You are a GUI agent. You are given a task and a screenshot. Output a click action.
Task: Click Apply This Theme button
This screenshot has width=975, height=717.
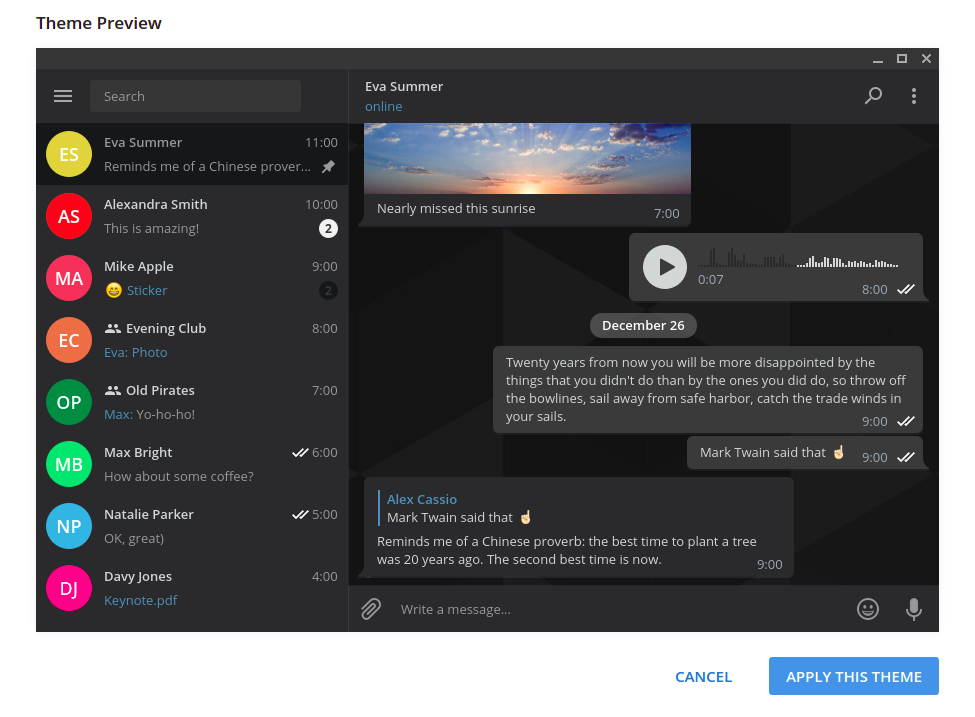tap(854, 676)
